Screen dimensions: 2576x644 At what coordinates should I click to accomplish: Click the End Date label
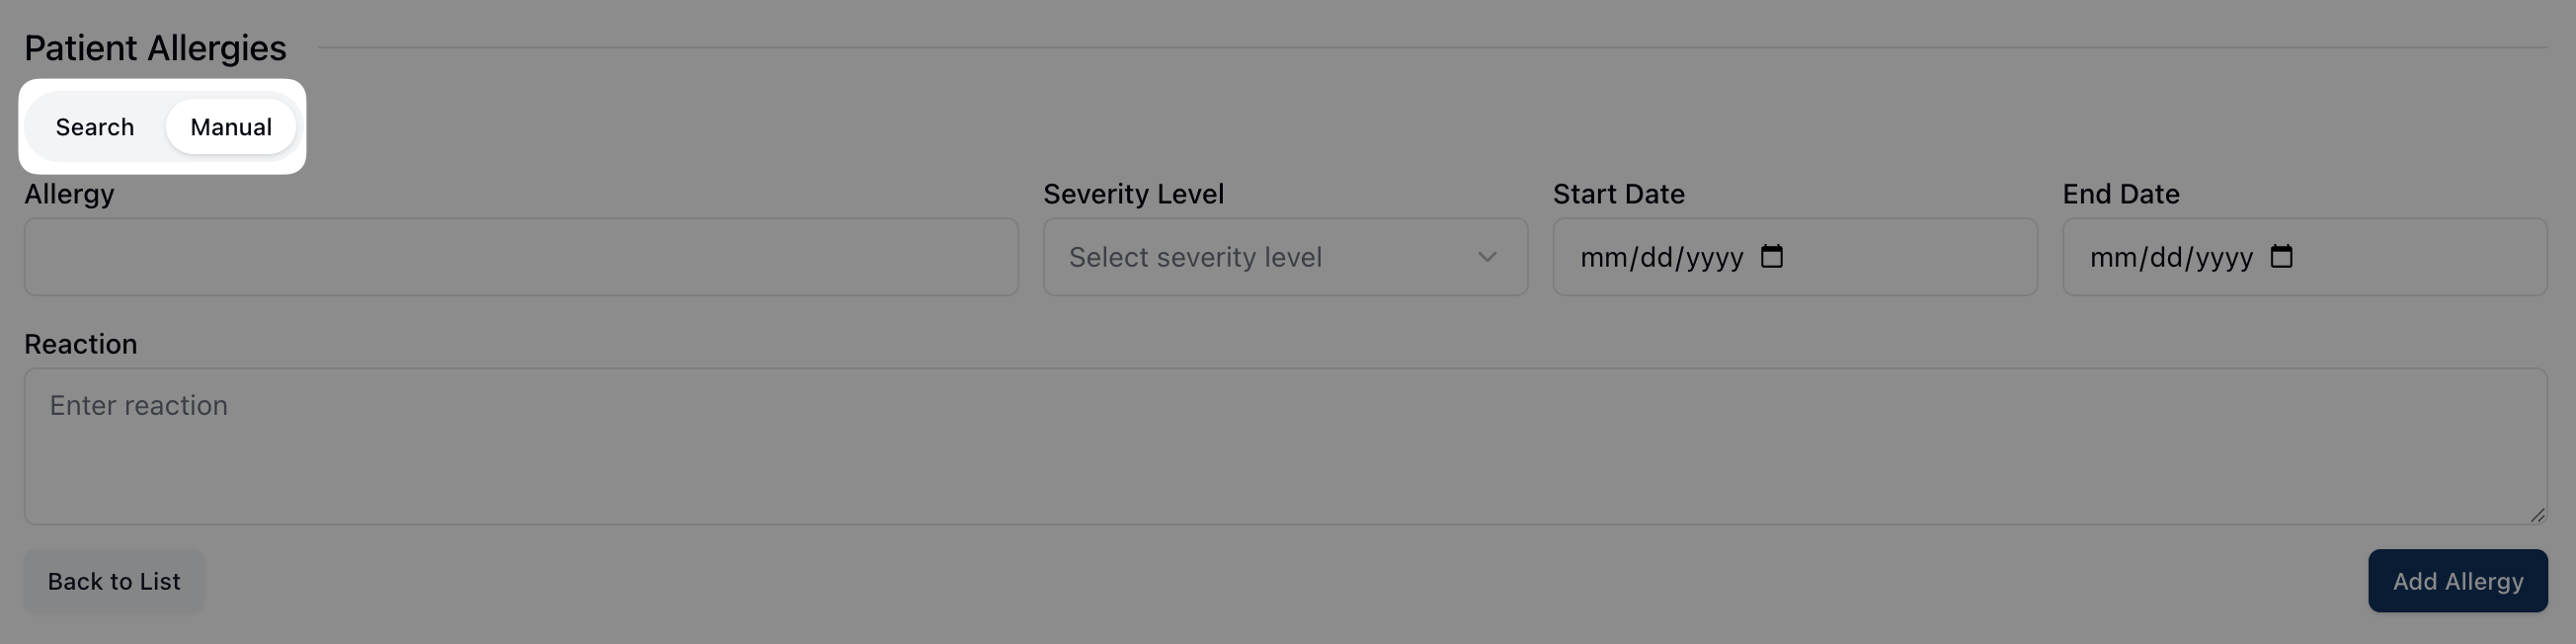2120,194
